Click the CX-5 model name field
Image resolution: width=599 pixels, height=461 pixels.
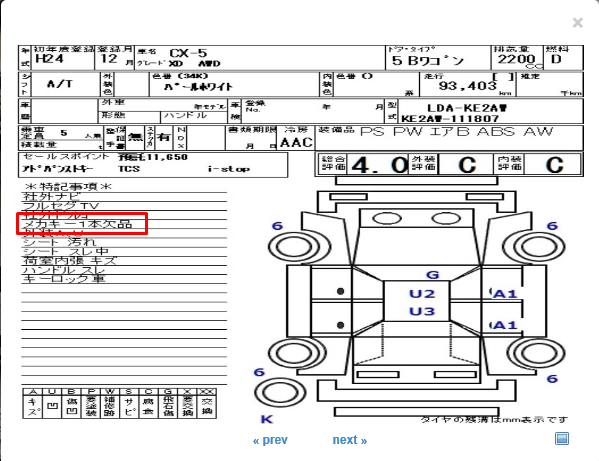(260, 58)
